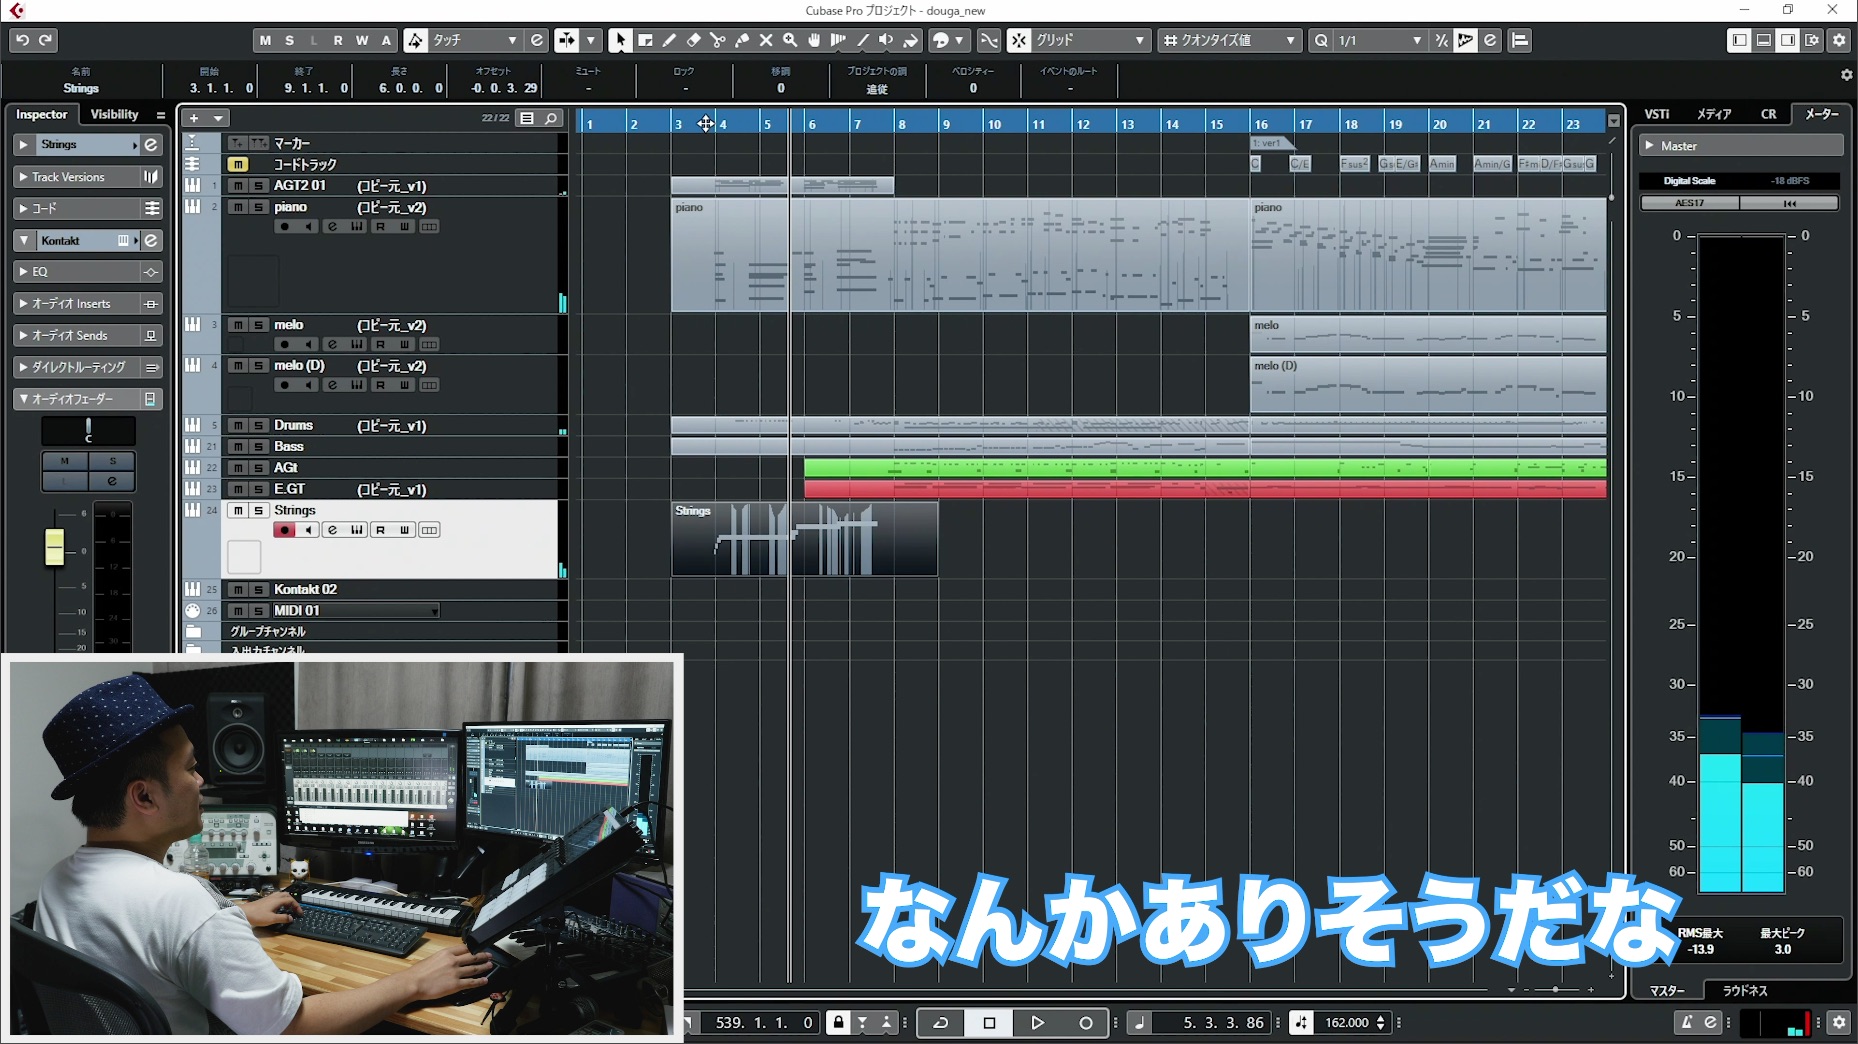Click the edit e icon beside Strings in the Inspector
The height and width of the screenshot is (1044, 1858).
[x=151, y=145]
